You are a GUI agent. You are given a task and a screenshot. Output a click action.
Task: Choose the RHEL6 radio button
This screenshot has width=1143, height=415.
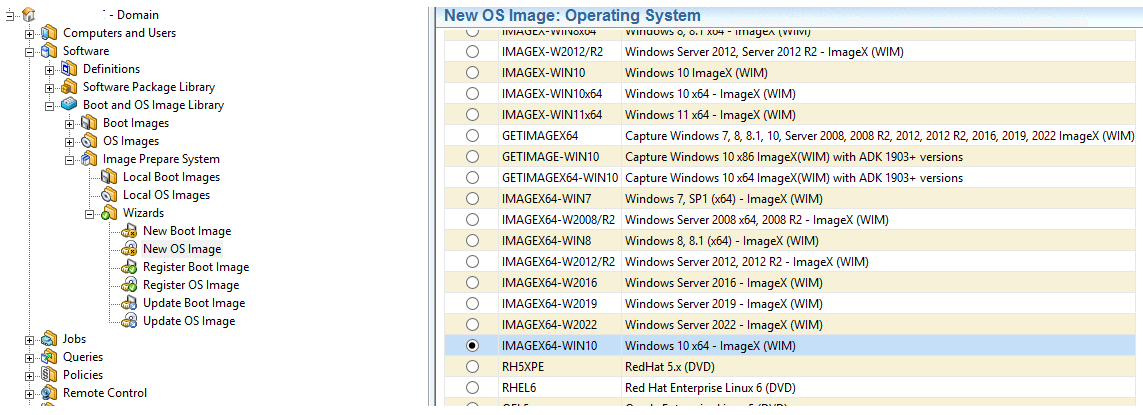point(472,387)
